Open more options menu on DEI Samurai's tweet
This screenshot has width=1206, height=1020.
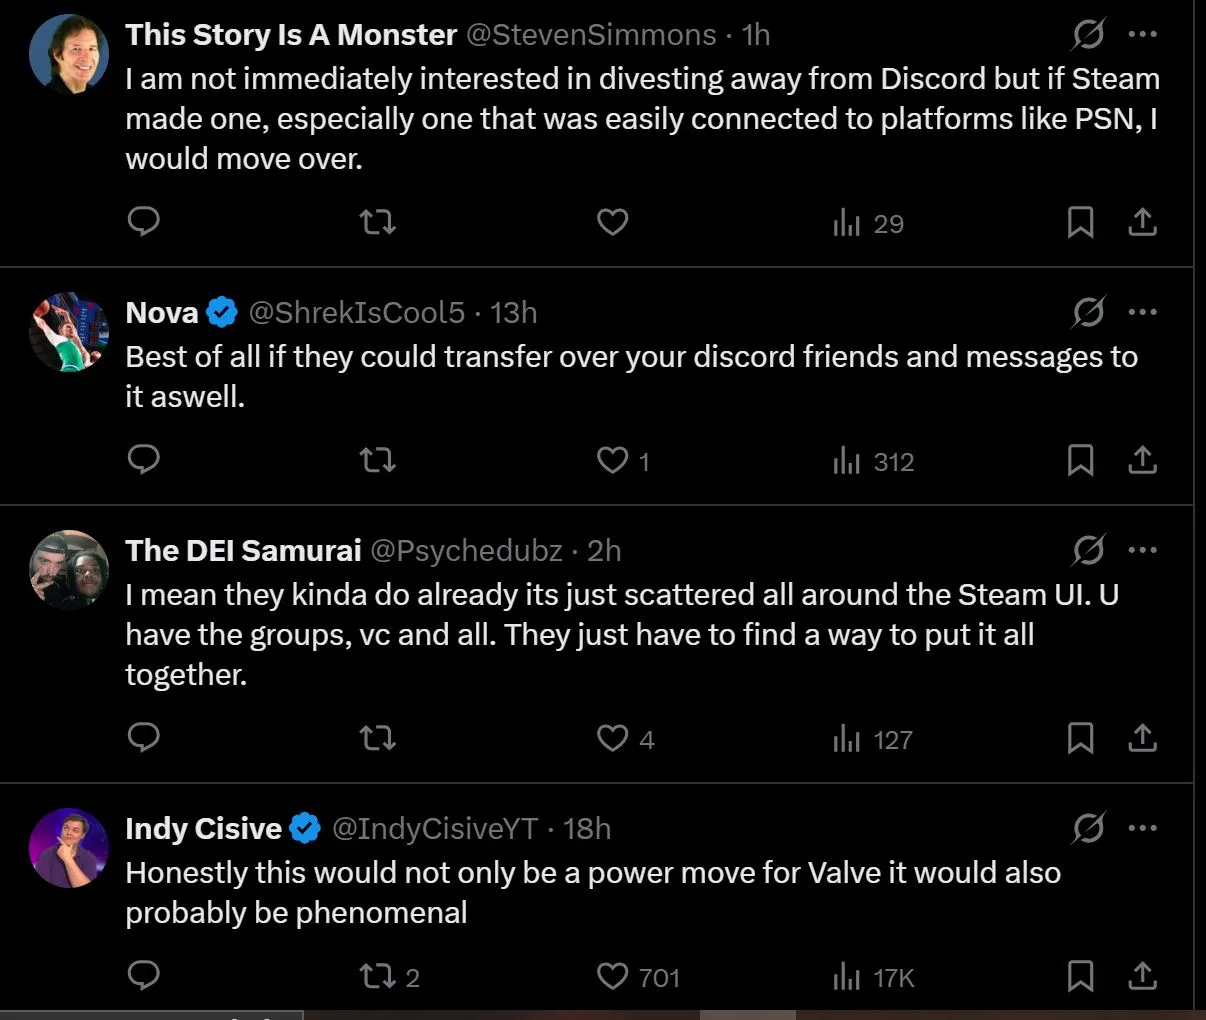1142,550
